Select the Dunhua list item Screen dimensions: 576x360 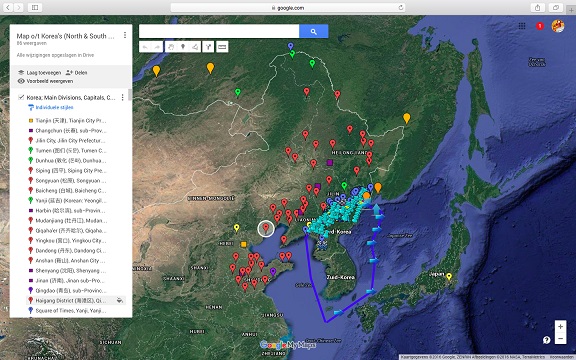(70, 161)
